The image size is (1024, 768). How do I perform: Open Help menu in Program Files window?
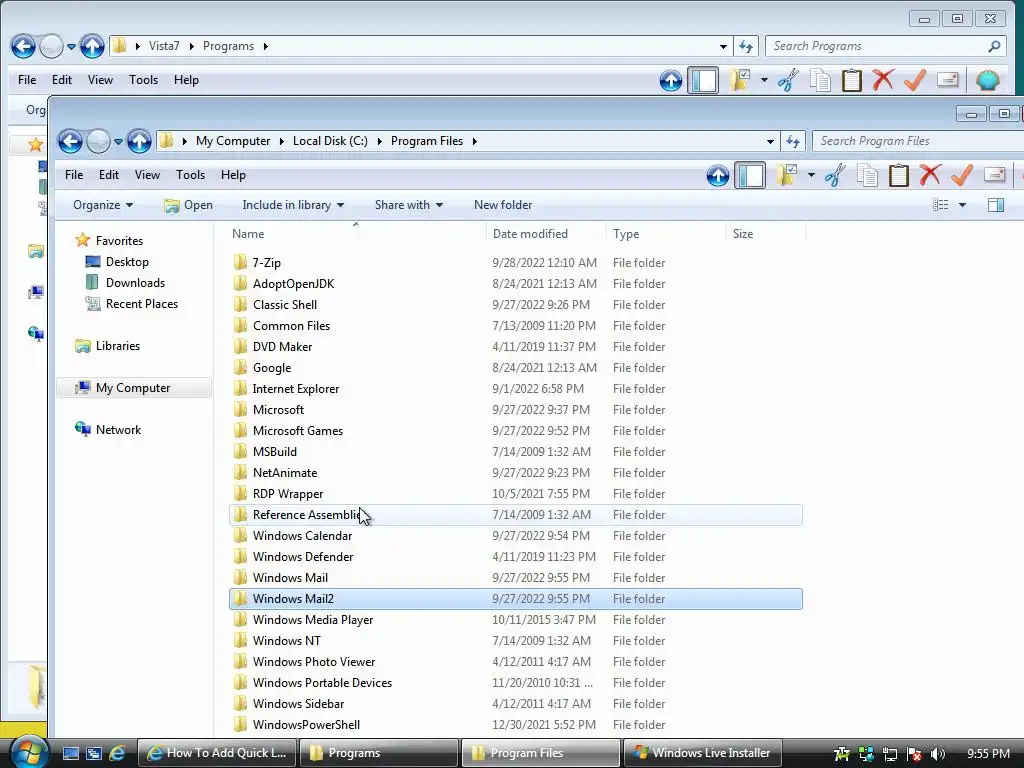pyautogui.click(x=233, y=175)
